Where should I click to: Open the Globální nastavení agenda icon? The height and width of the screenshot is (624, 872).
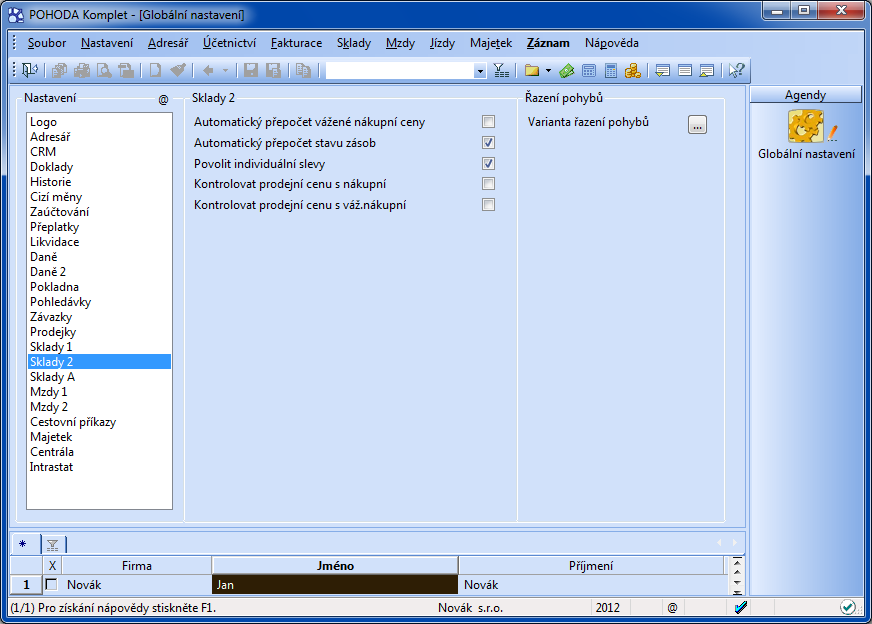pyautogui.click(x=806, y=135)
